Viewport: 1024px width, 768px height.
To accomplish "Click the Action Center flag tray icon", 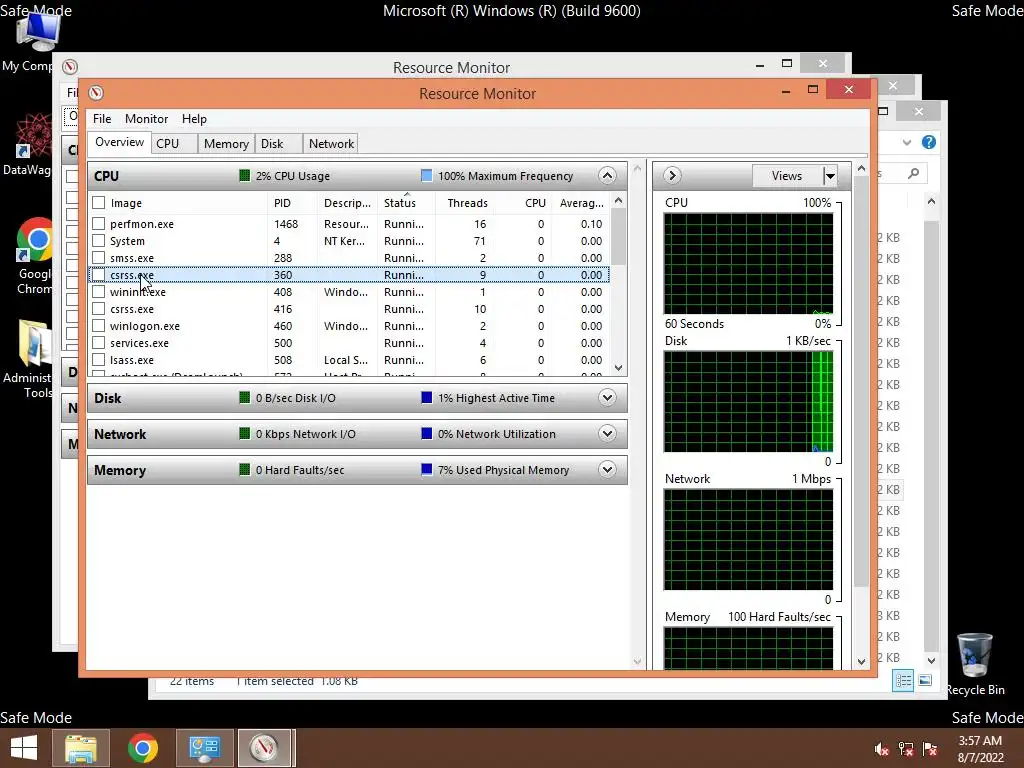I will click(x=930, y=749).
